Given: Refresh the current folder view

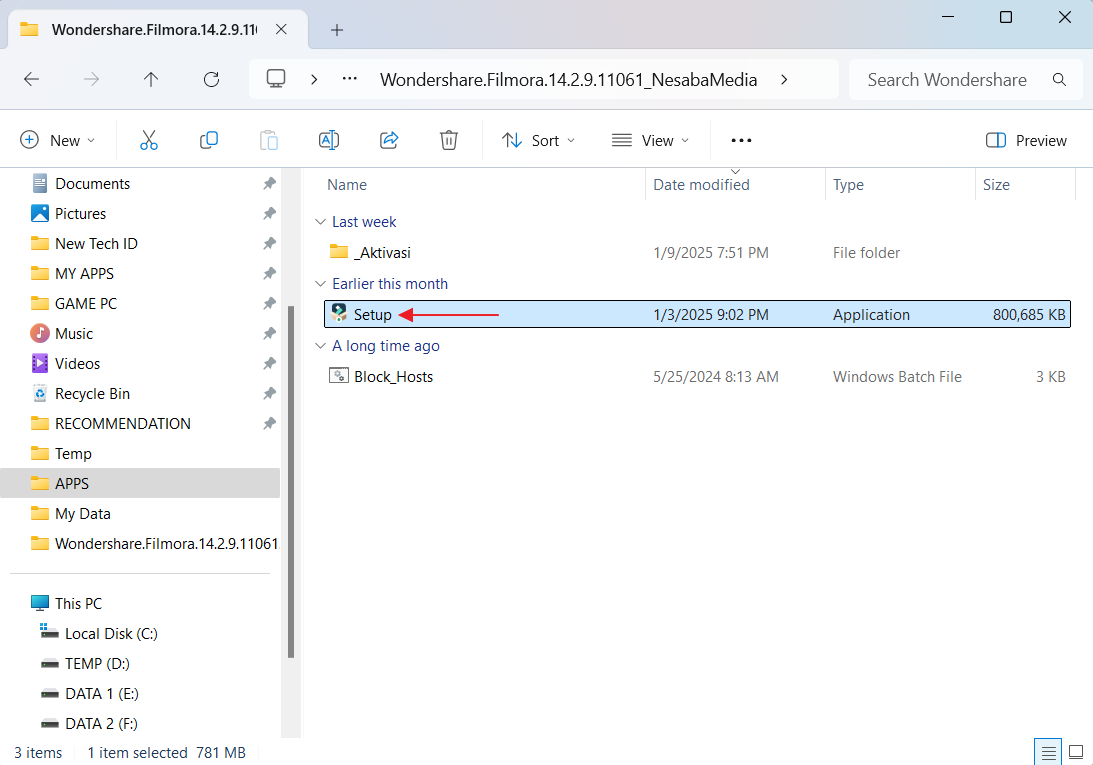Looking at the screenshot, I should 211,80.
